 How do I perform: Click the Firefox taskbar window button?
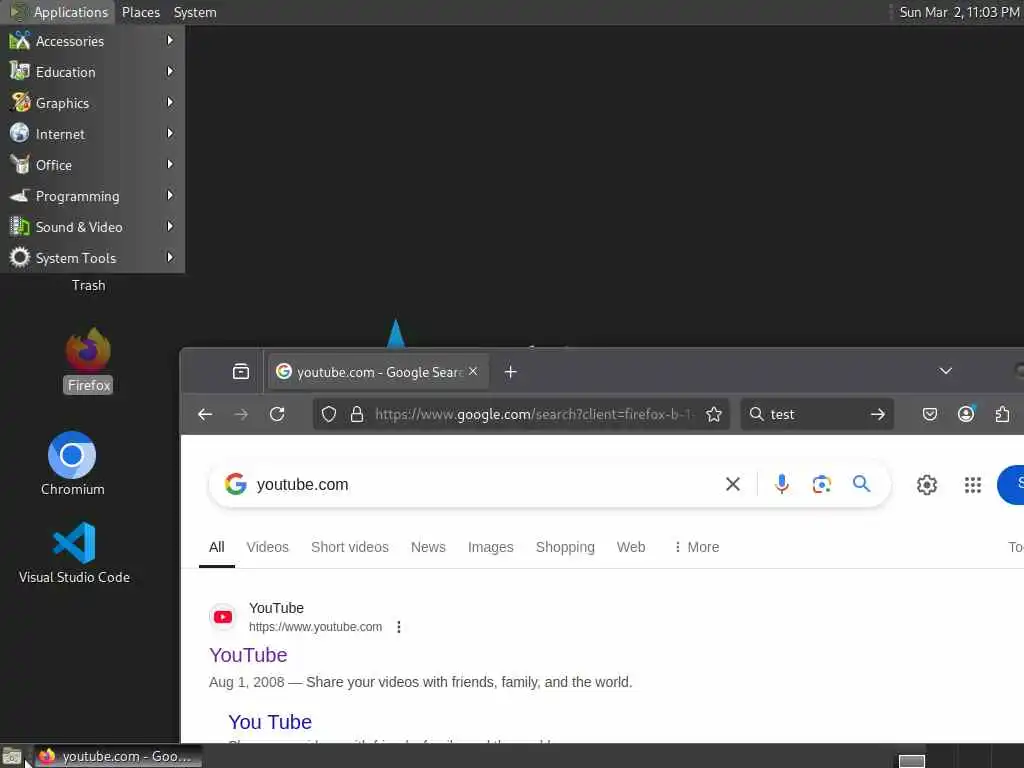(x=118, y=757)
